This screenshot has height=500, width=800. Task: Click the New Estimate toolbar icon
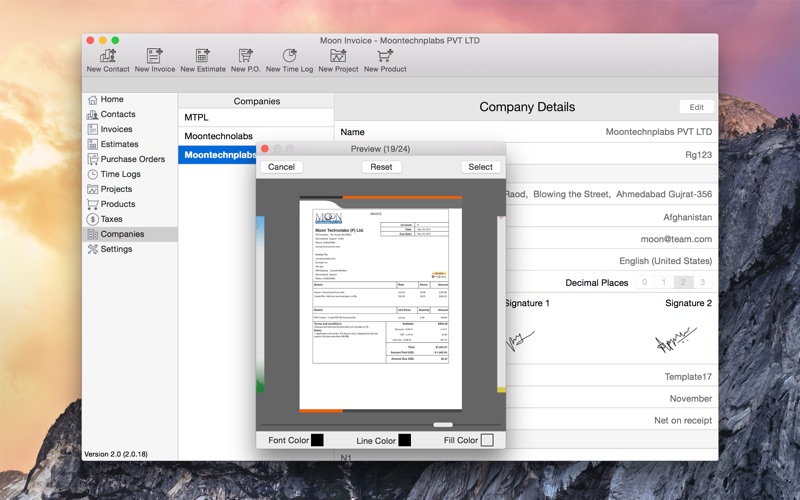tap(203, 55)
